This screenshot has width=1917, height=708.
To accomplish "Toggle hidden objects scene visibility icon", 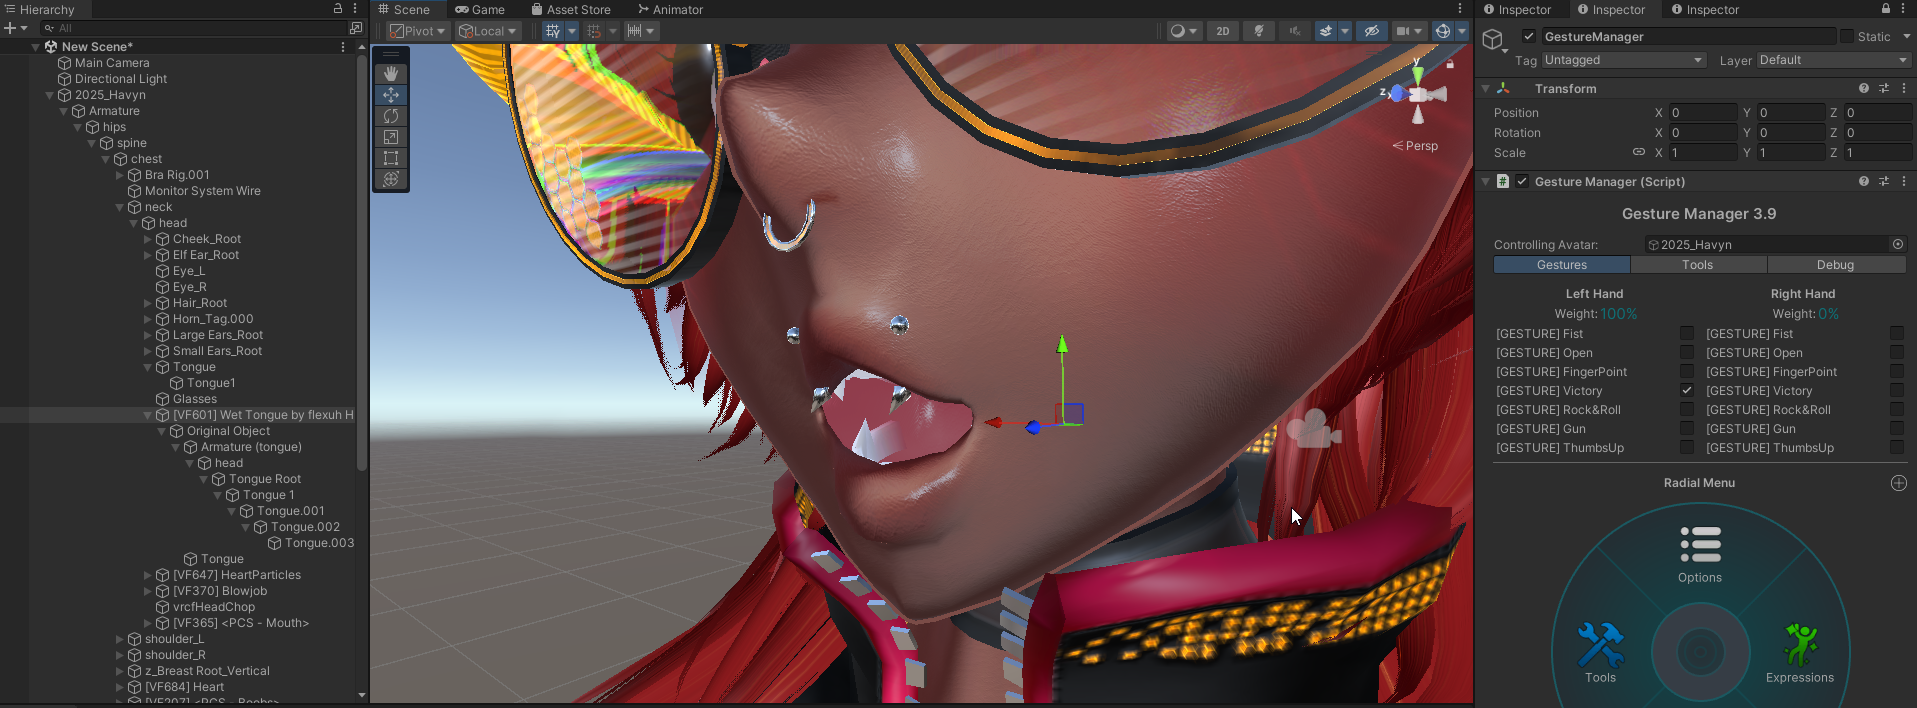I will pyautogui.click(x=1372, y=31).
